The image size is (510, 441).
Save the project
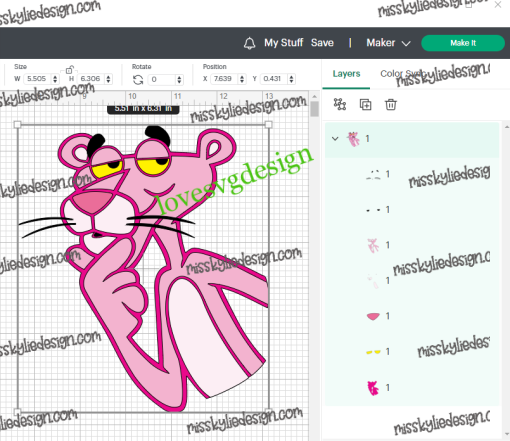[x=322, y=43]
